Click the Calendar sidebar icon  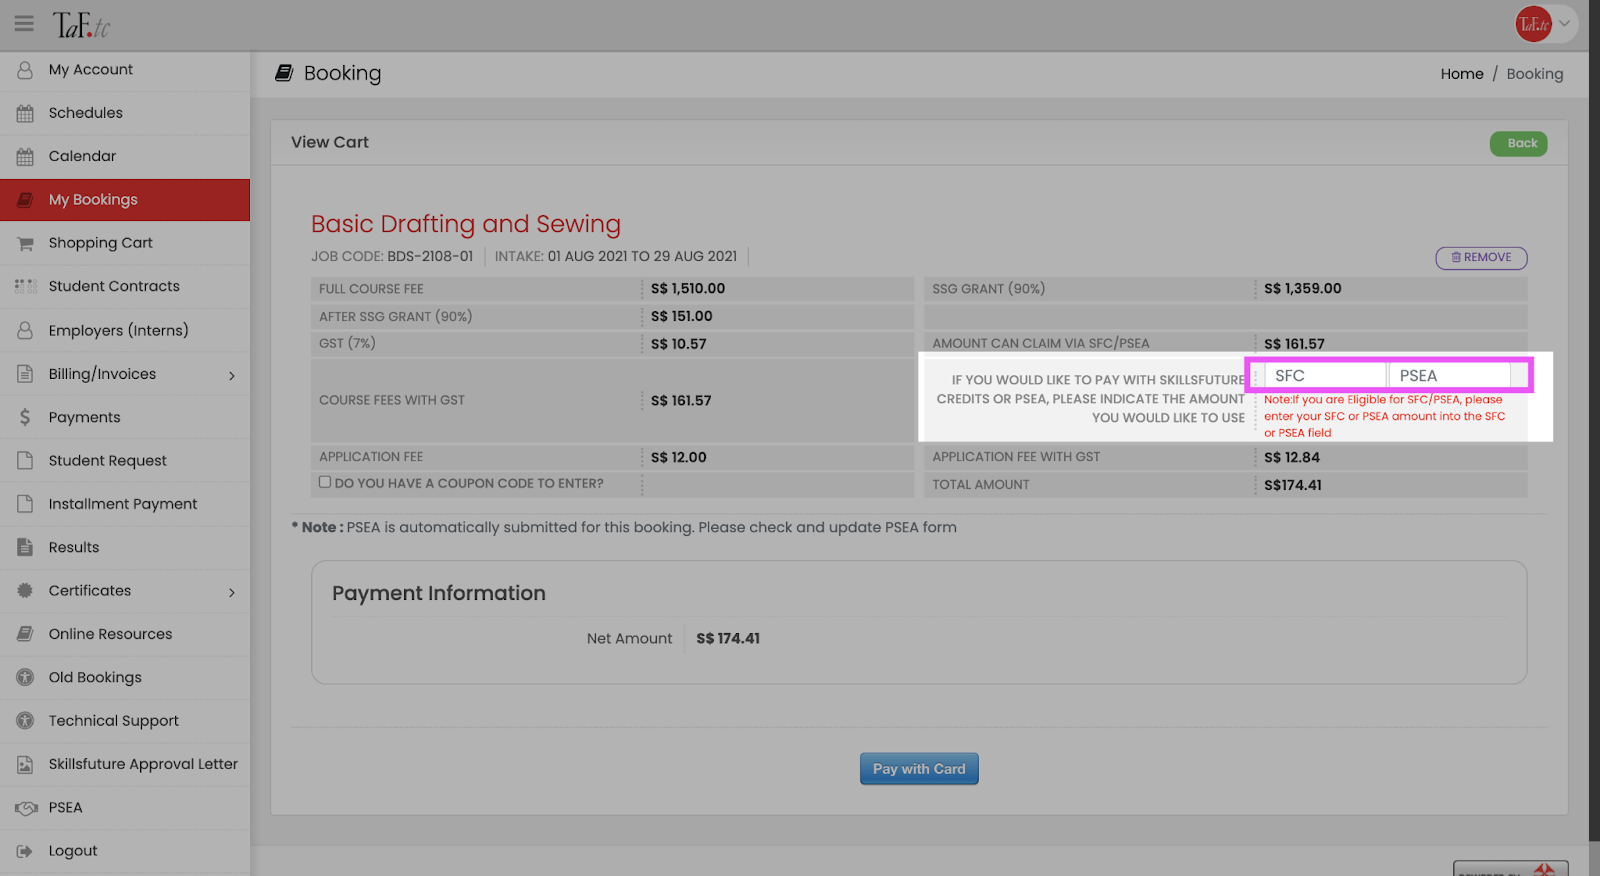(25, 156)
